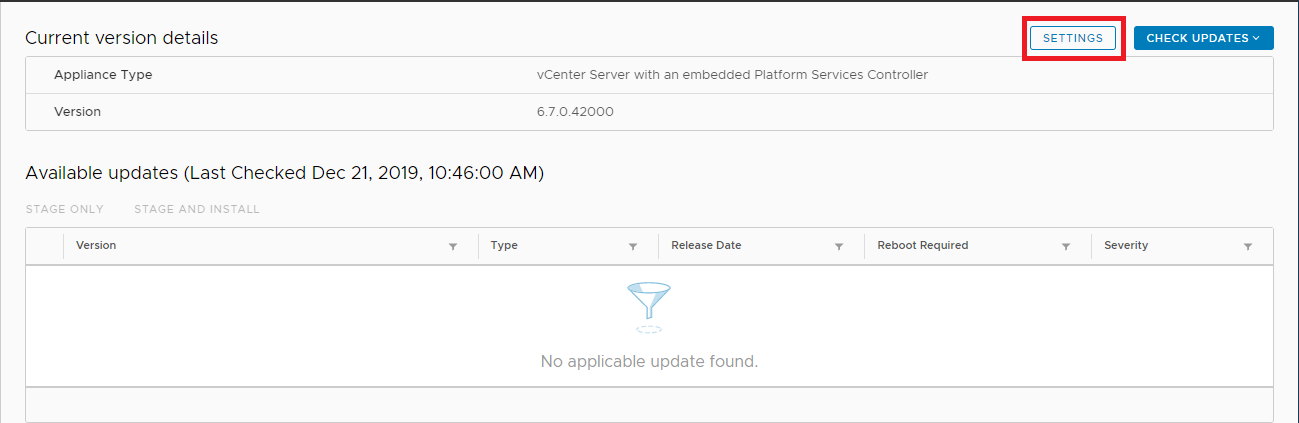Click Stage and Install action
Viewport: 1299px width, 423px height.
click(197, 209)
